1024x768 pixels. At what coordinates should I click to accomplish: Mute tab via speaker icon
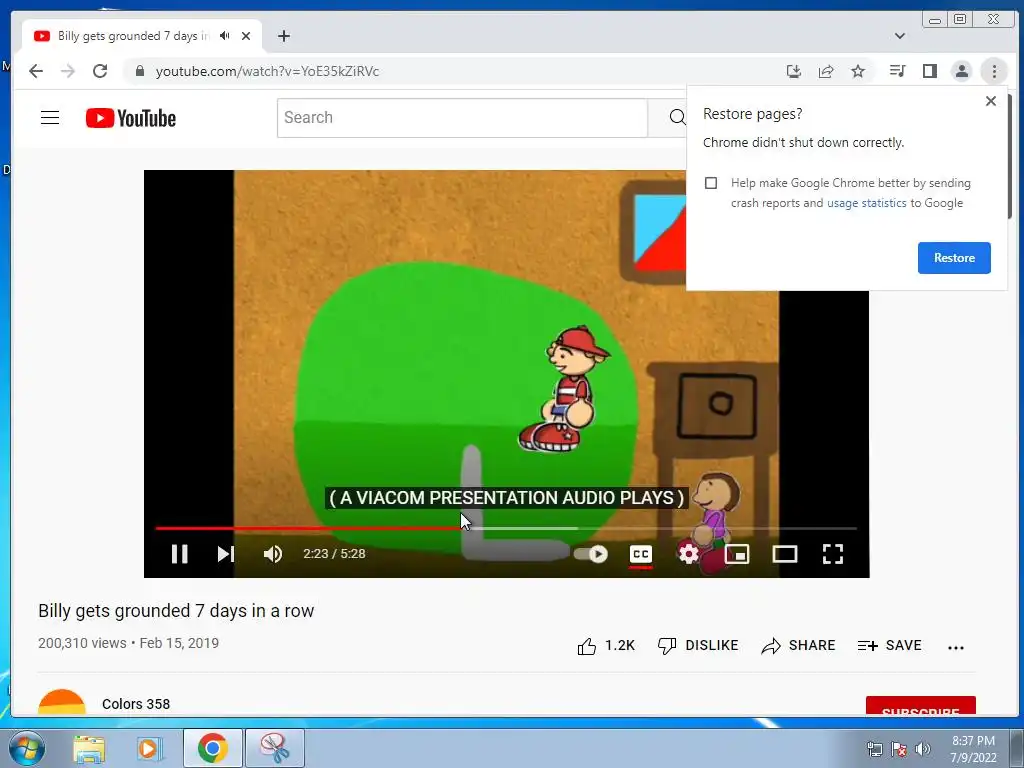click(225, 36)
